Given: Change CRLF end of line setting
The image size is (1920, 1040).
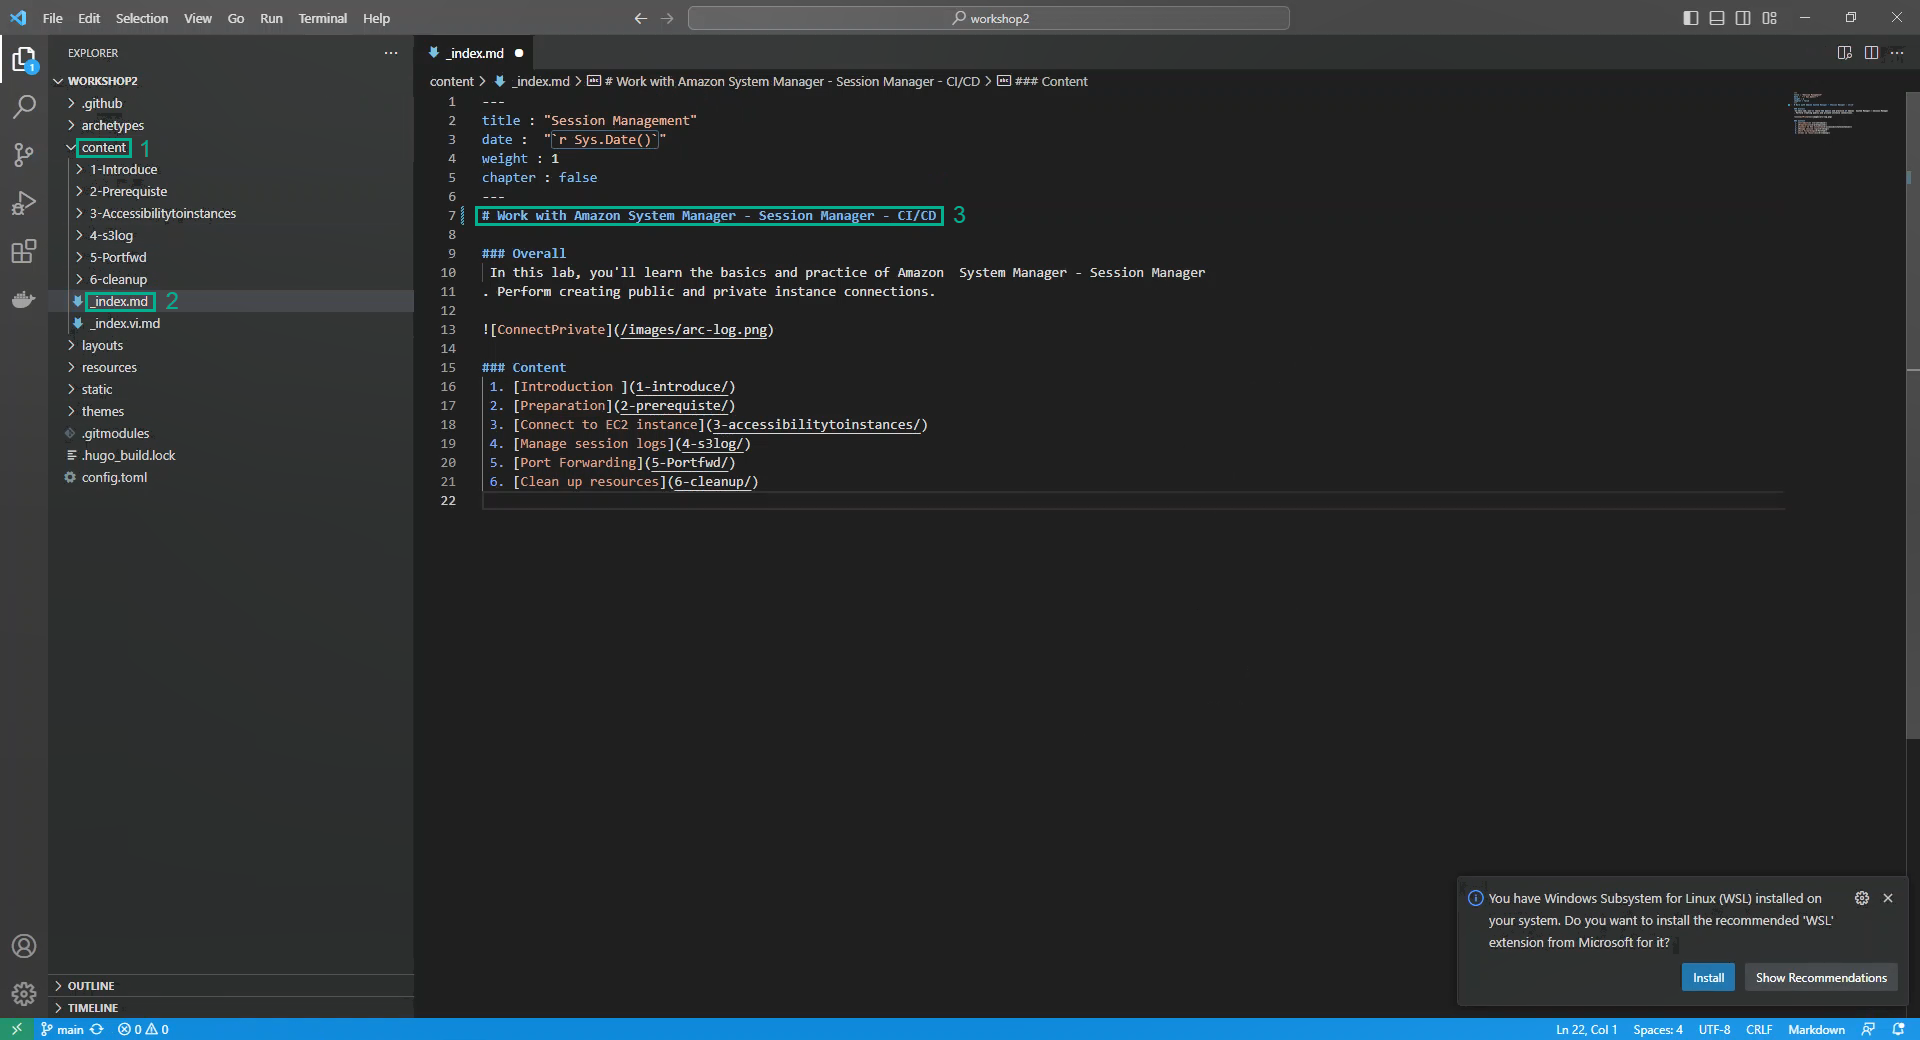Looking at the screenshot, I should [1759, 1029].
